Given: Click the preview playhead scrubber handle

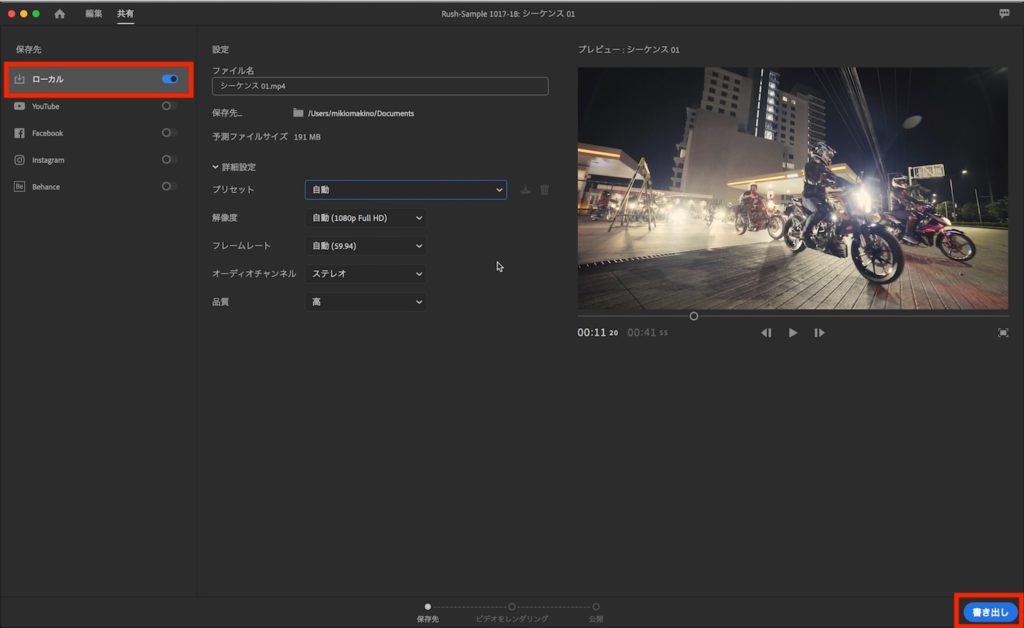Looking at the screenshot, I should [694, 316].
